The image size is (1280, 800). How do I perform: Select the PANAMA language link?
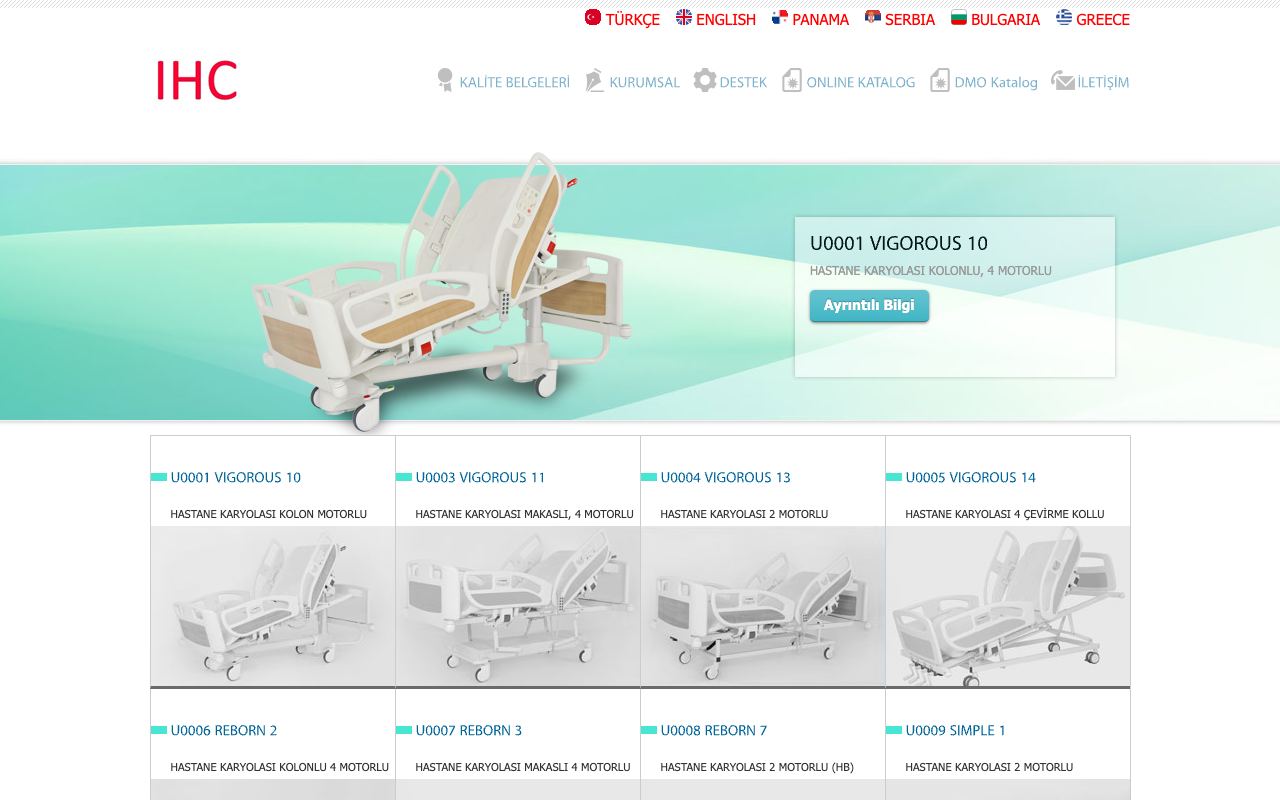click(821, 19)
